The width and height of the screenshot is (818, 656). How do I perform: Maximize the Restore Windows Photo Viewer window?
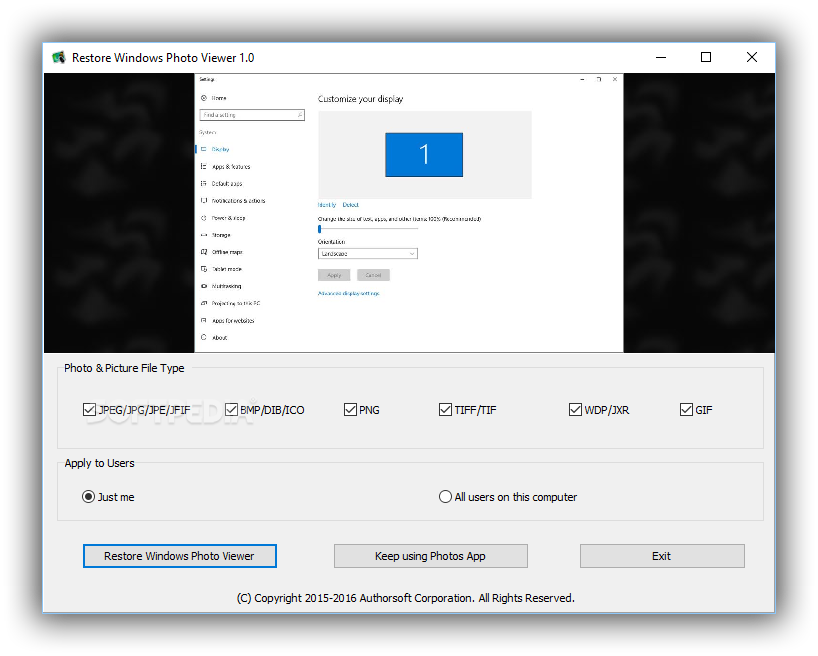pos(706,57)
